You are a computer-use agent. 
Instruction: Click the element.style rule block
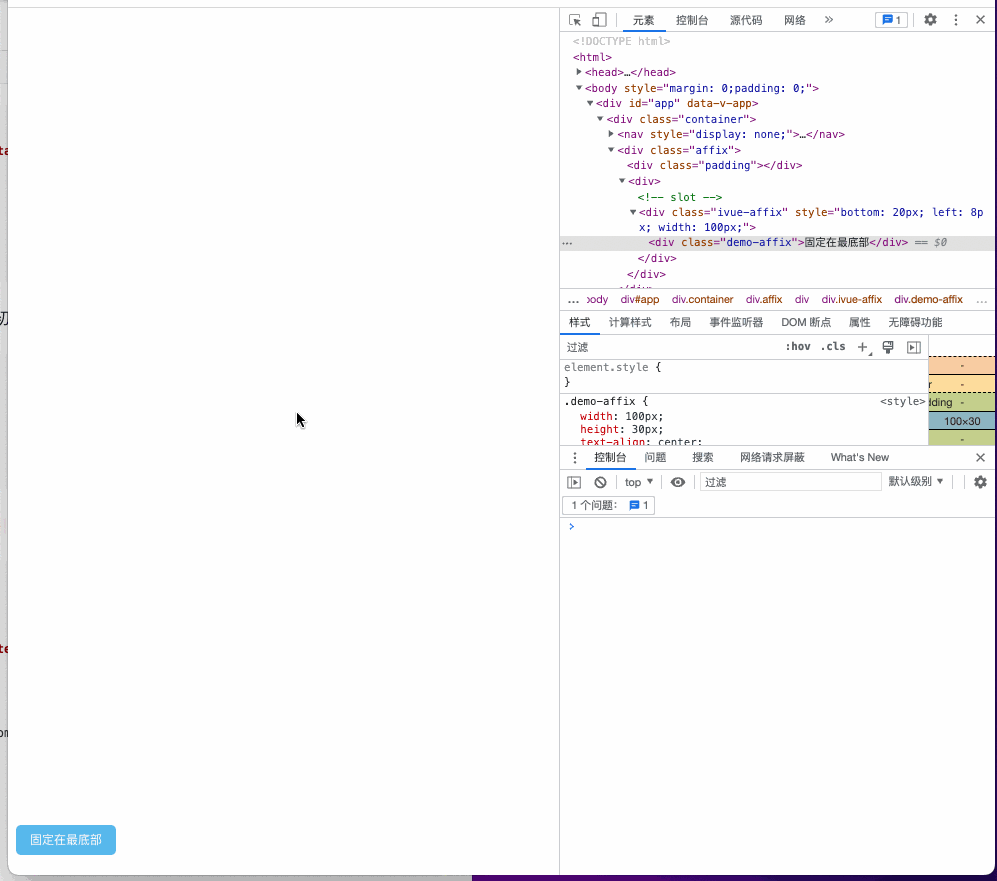tap(744, 375)
